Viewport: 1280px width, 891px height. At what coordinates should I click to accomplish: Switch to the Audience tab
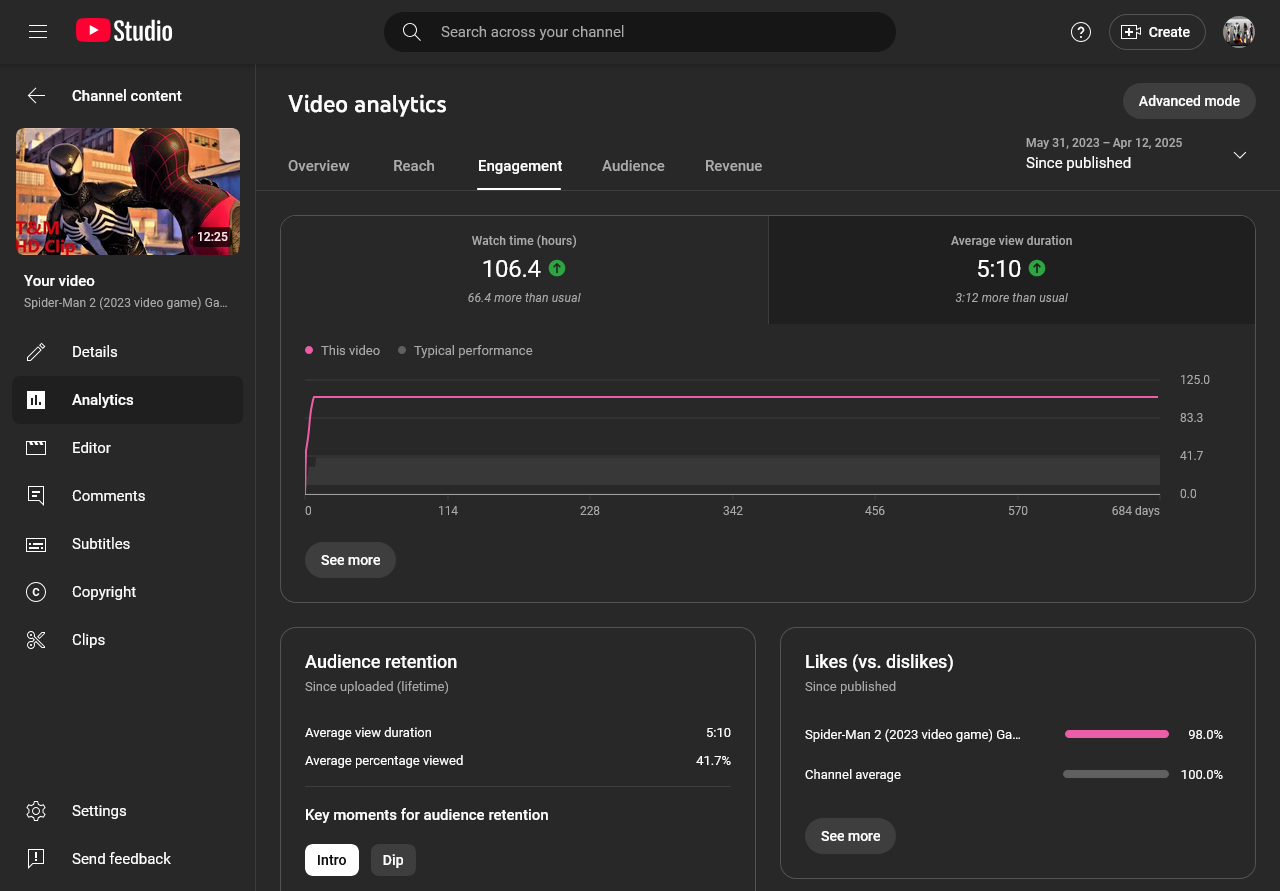(x=633, y=166)
